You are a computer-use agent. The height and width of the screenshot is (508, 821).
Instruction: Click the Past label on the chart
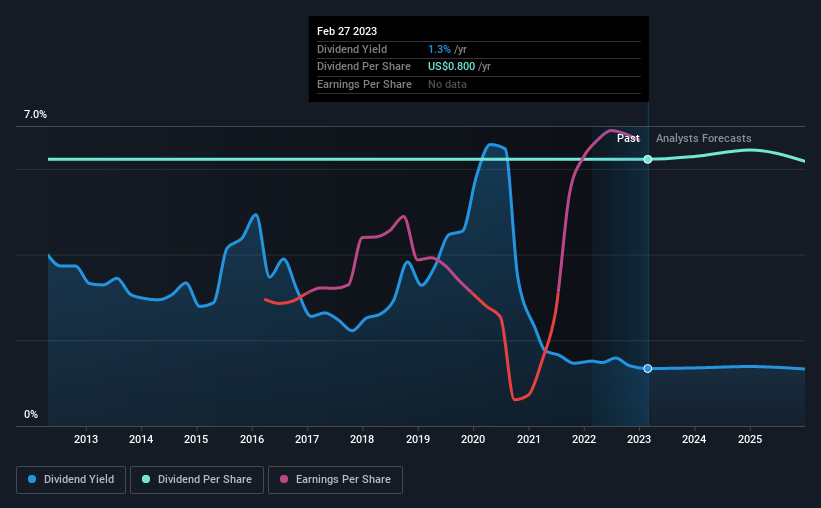pyautogui.click(x=628, y=138)
